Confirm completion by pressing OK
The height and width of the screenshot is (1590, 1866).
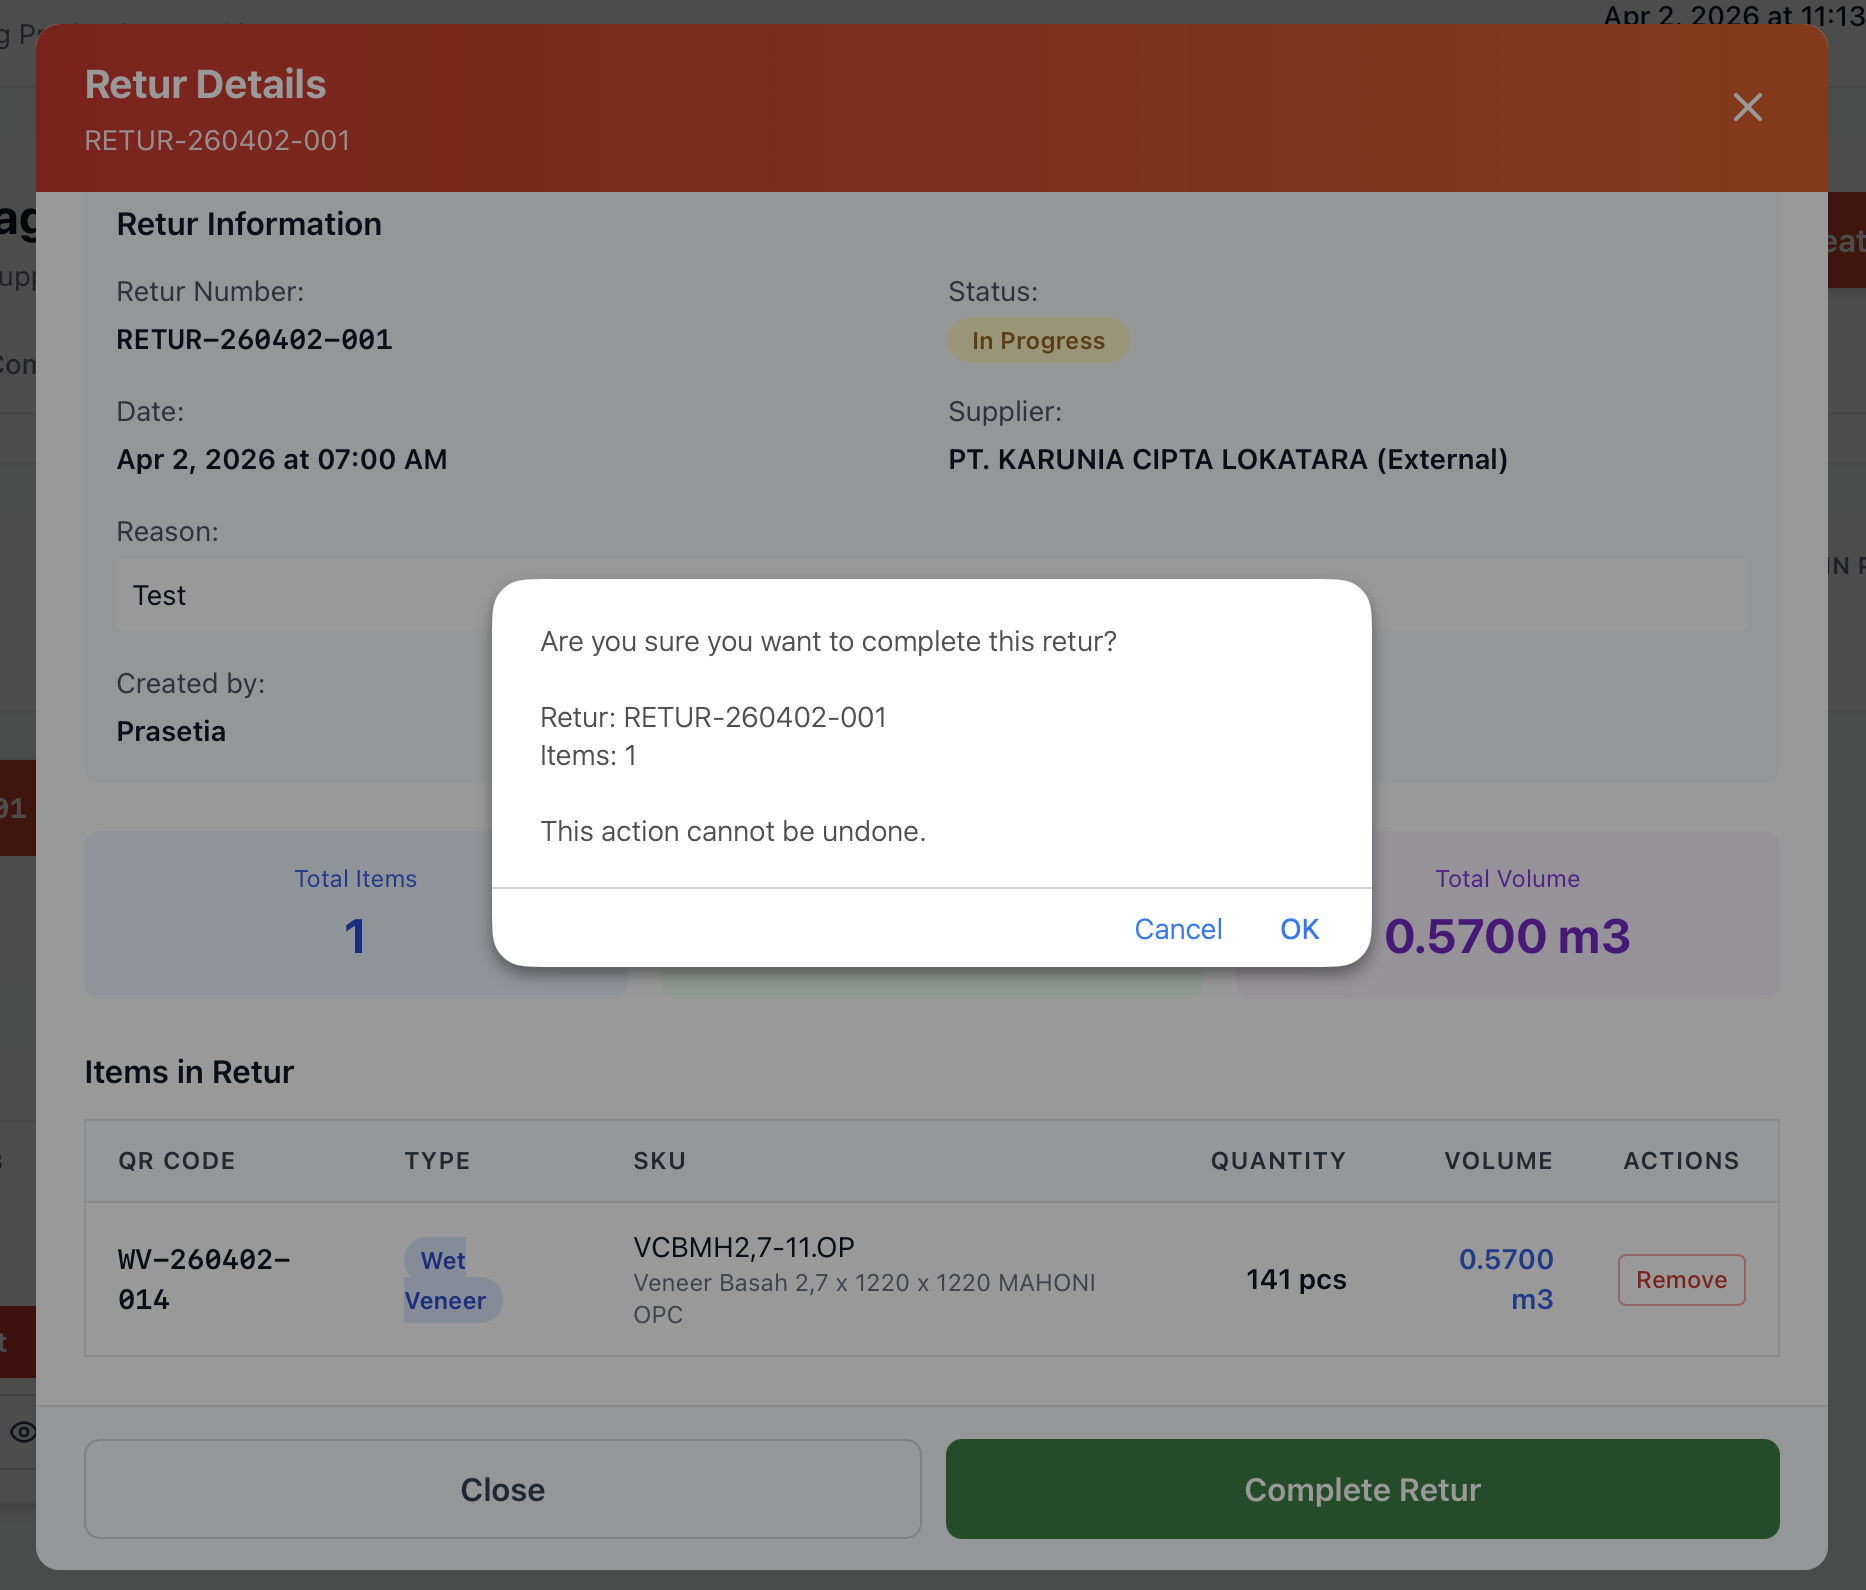(x=1299, y=929)
